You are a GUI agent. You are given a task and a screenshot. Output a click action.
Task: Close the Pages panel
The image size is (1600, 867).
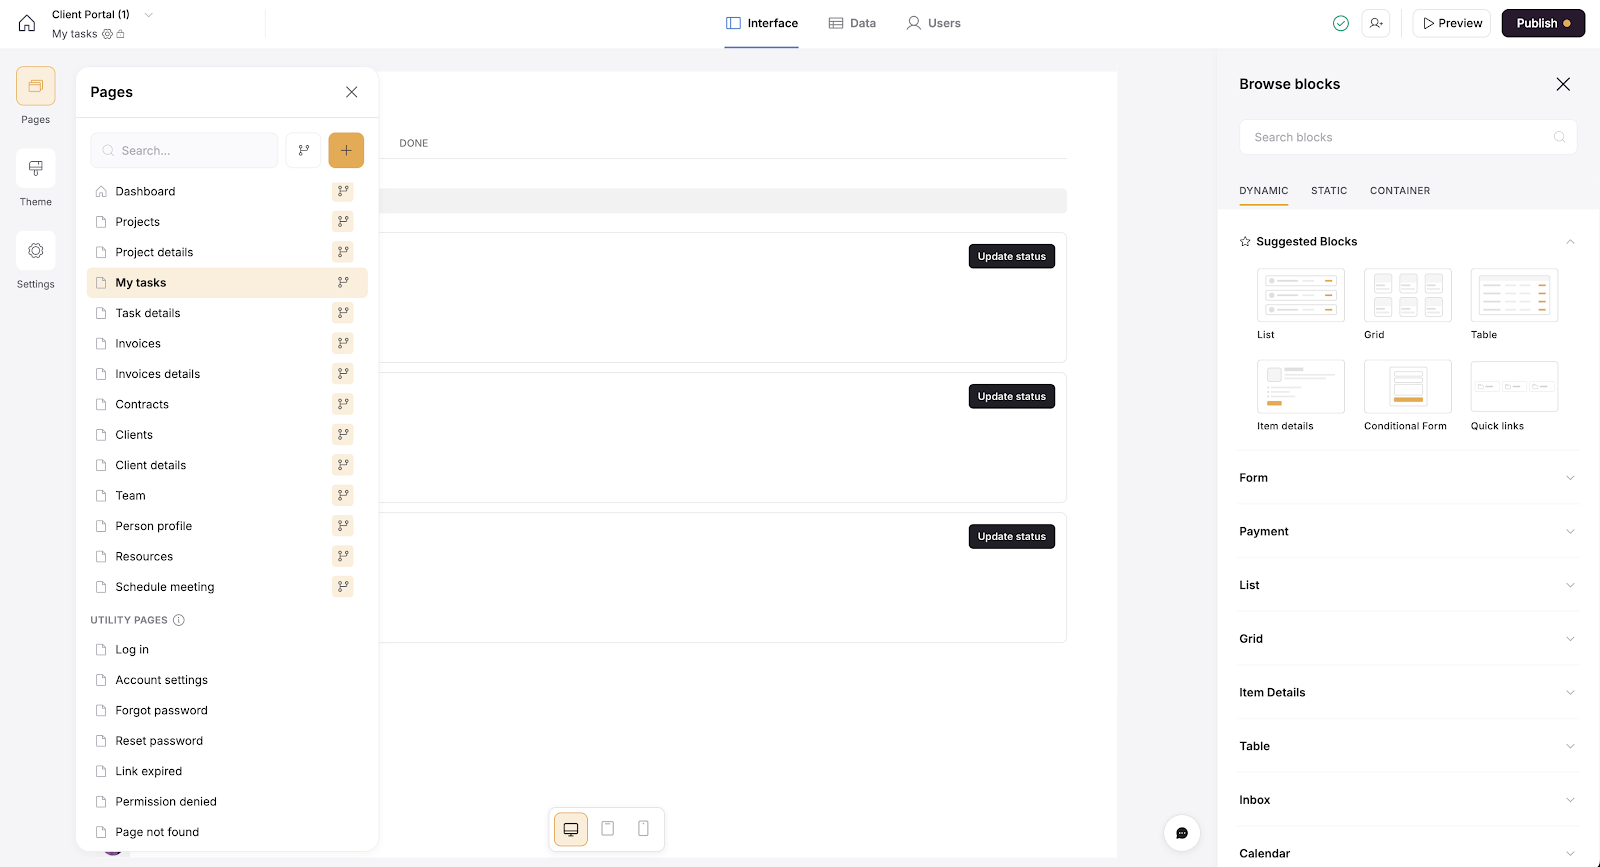coord(352,92)
